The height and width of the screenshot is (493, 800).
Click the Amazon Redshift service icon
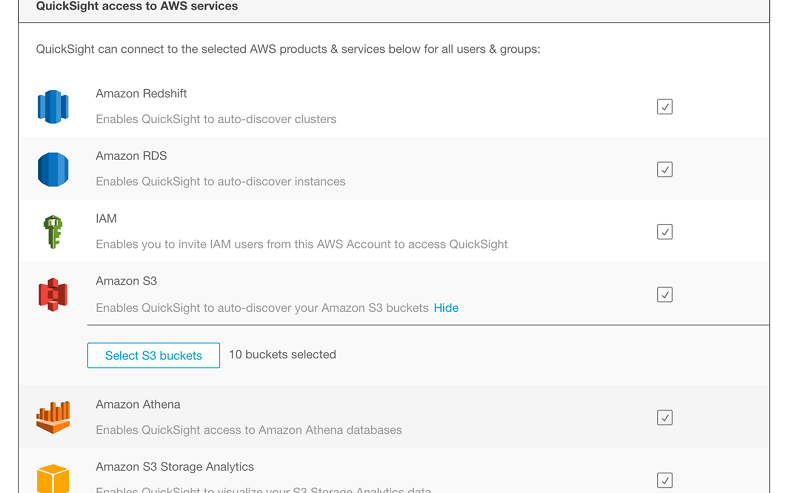pos(52,106)
